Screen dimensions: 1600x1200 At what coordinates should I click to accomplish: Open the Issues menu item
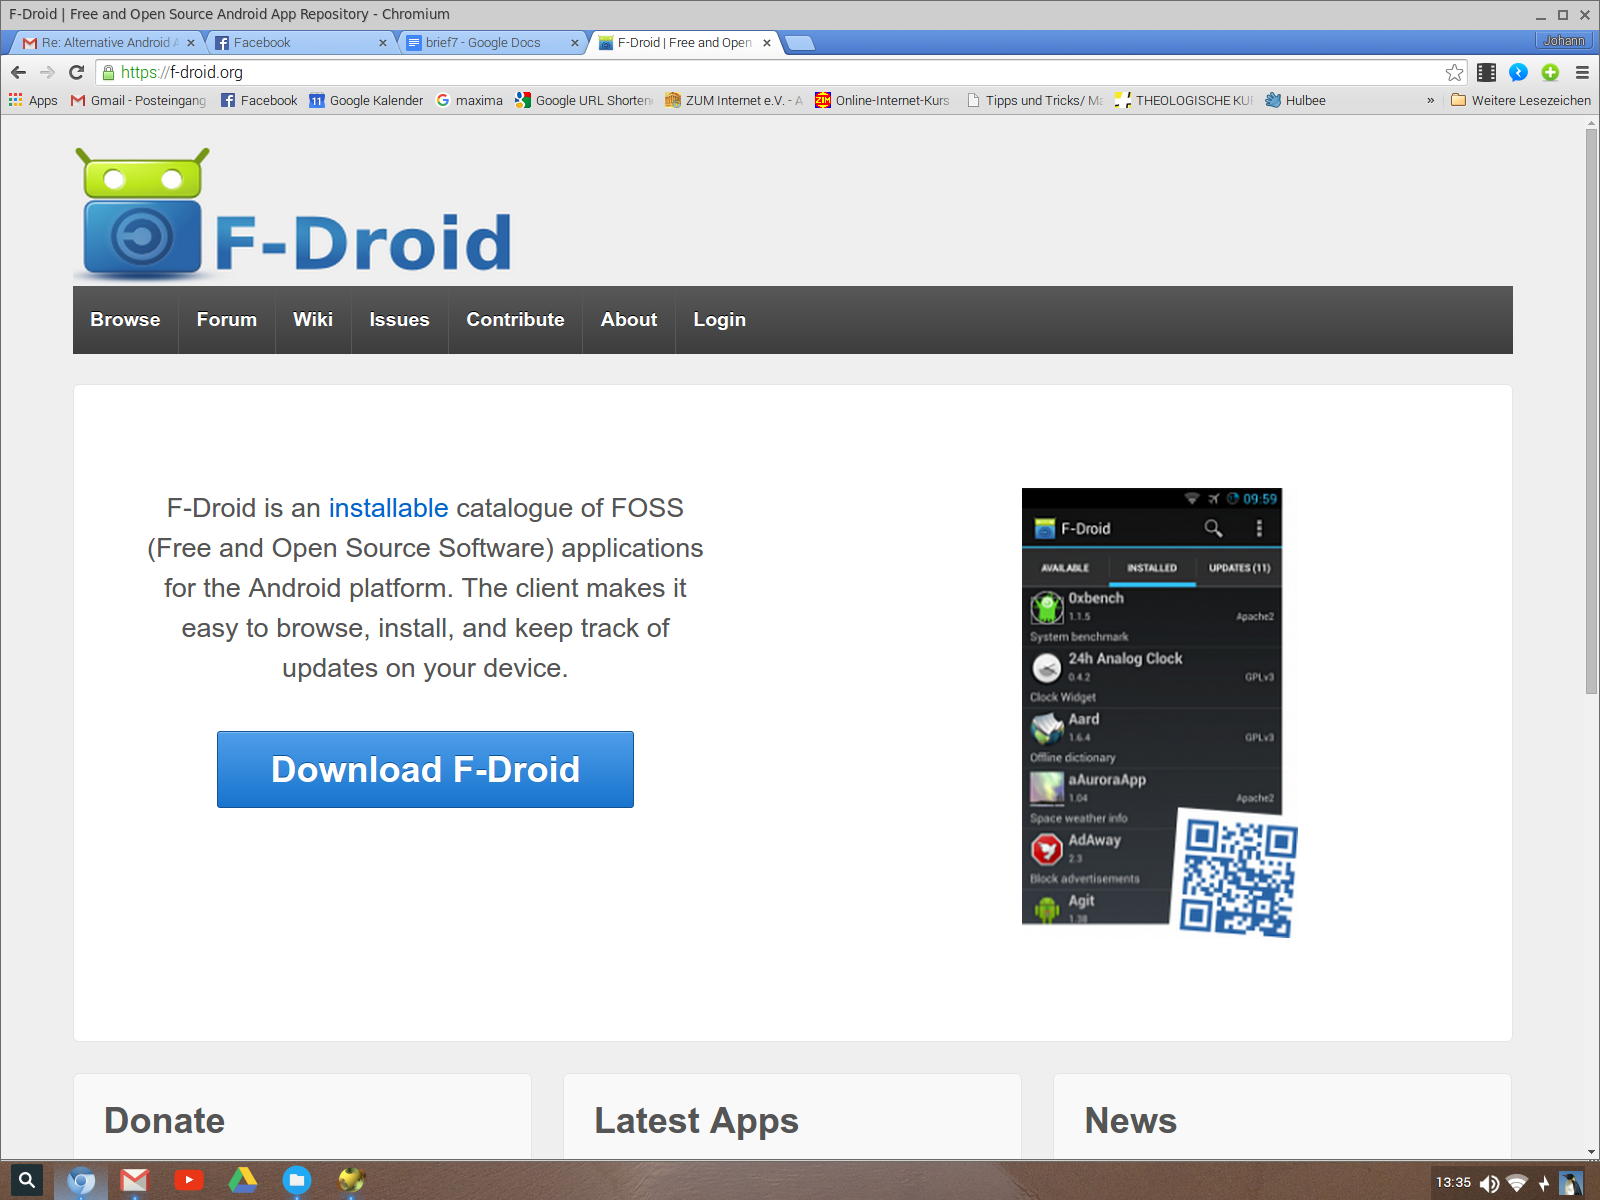pos(399,320)
